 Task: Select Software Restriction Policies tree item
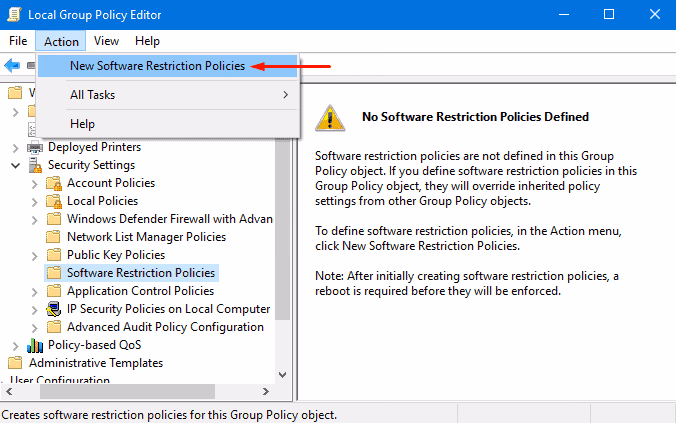[141, 273]
